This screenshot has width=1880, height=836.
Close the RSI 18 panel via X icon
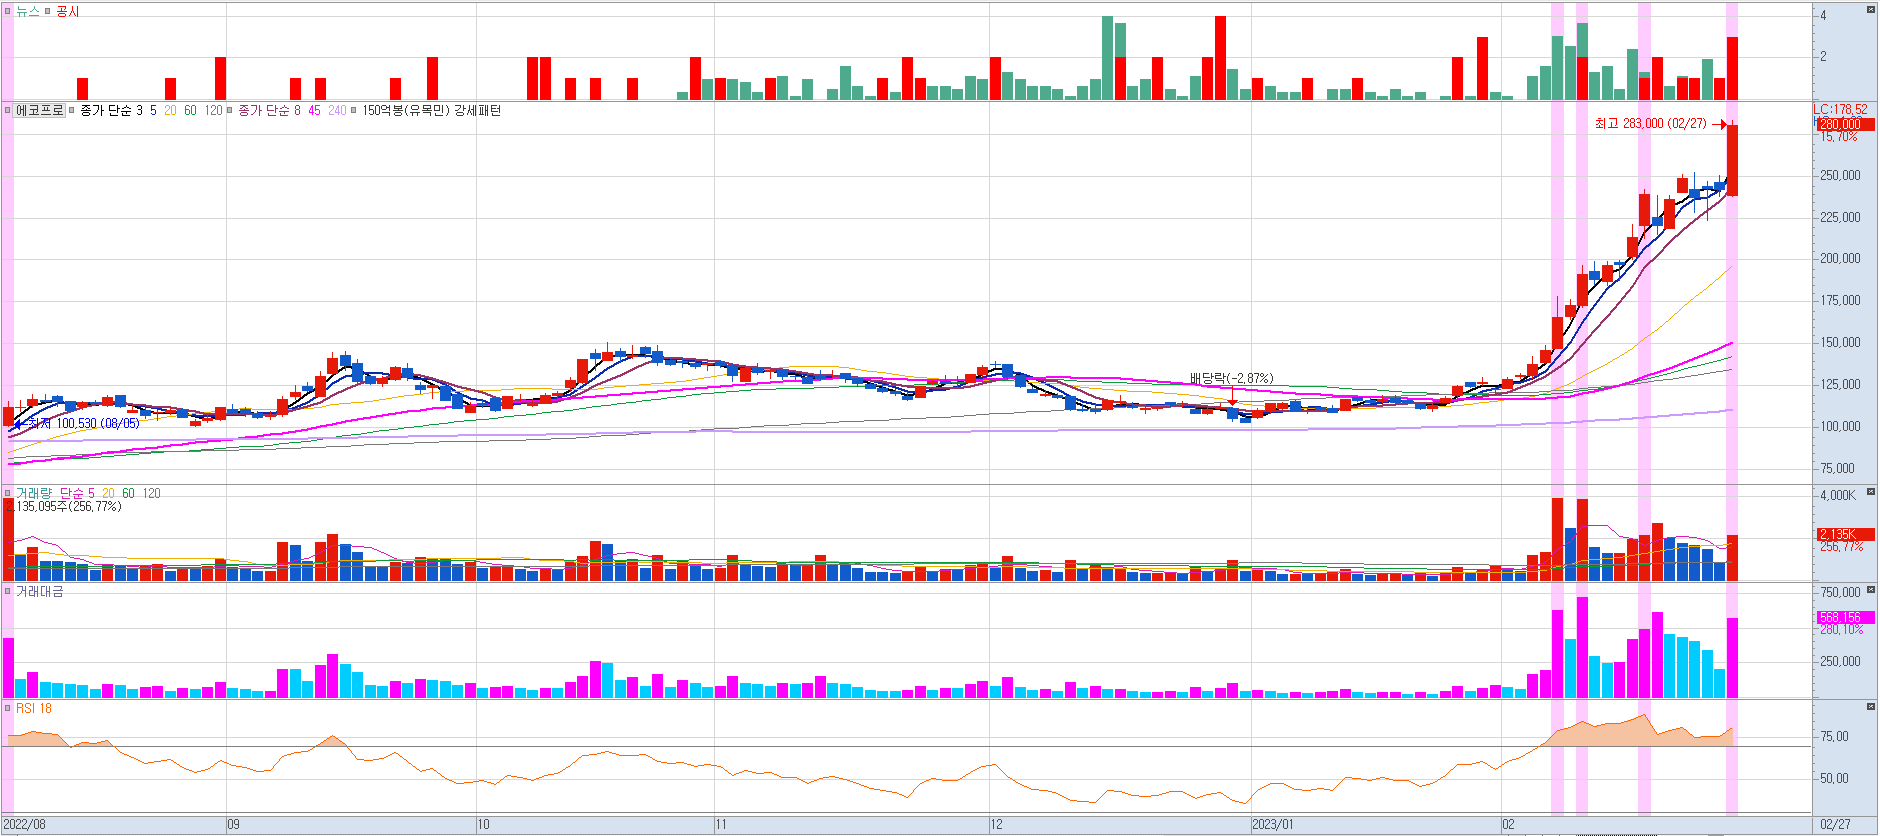1870,707
